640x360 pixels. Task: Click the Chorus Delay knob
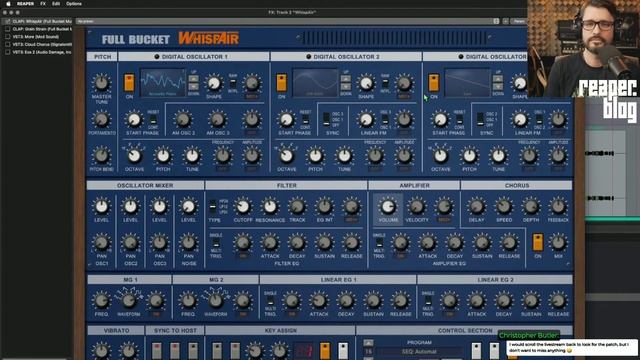tap(476, 207)
